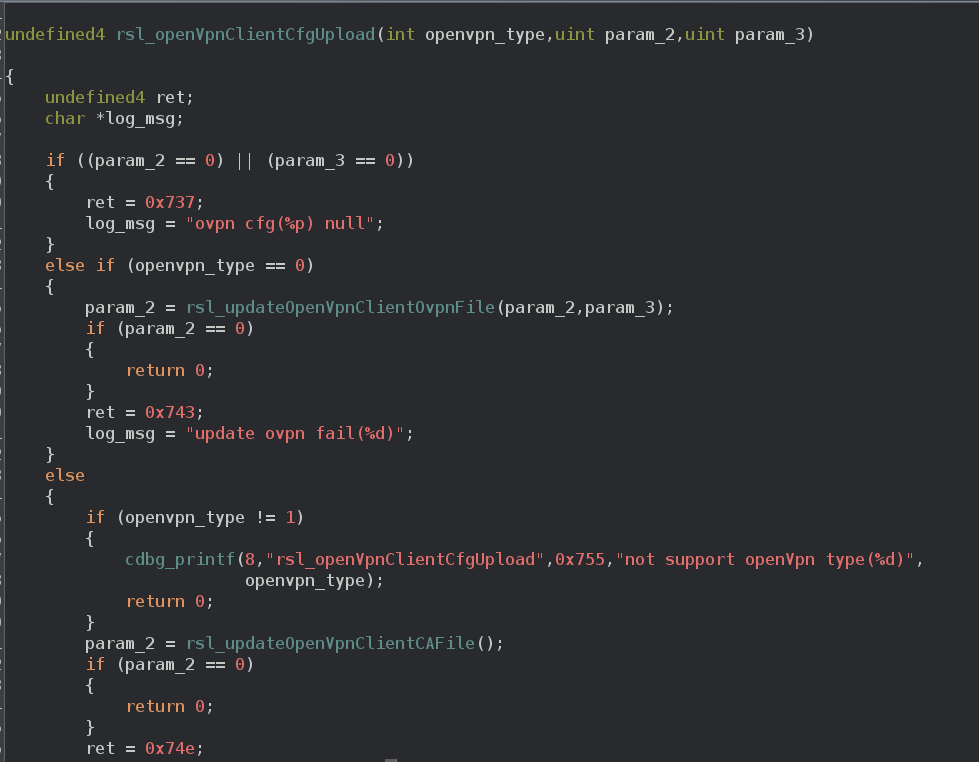Click openvpn_type in the "!= 1" condition

coord(185,517)
